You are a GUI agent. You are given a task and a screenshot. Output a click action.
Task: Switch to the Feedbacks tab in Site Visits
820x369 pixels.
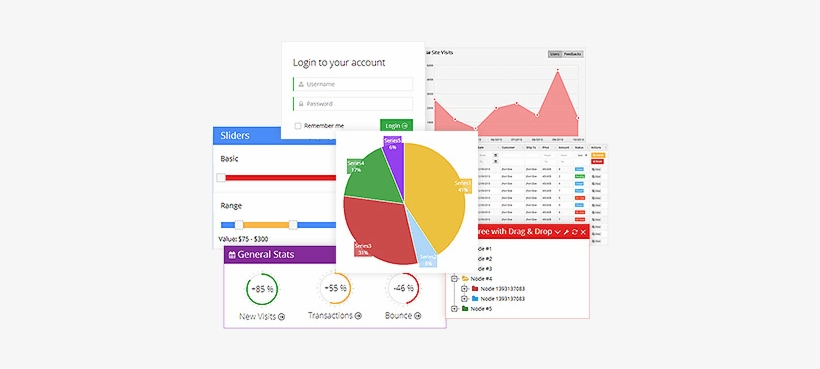tap(573, 54)
